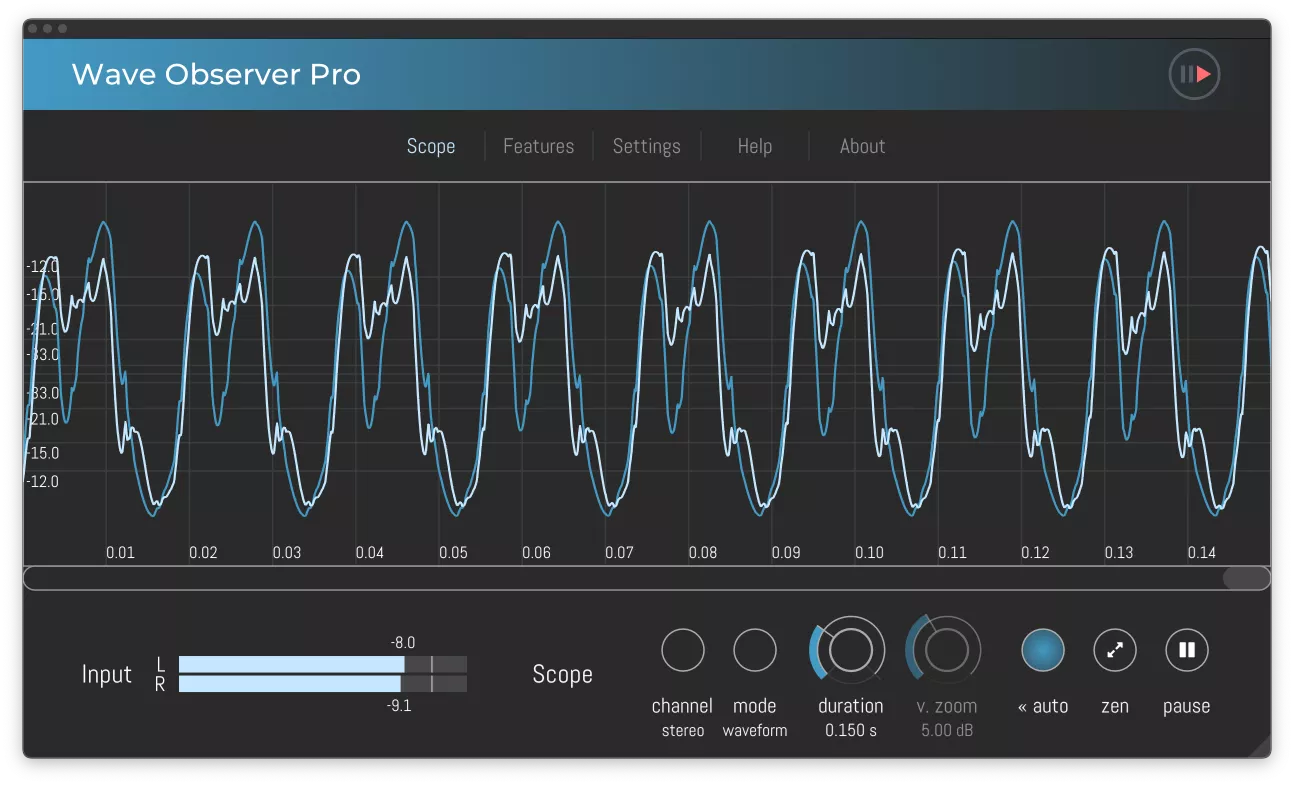Toggle channel from stereo to another mode
Screen dimensions: 1294x785
pos(683,649)
